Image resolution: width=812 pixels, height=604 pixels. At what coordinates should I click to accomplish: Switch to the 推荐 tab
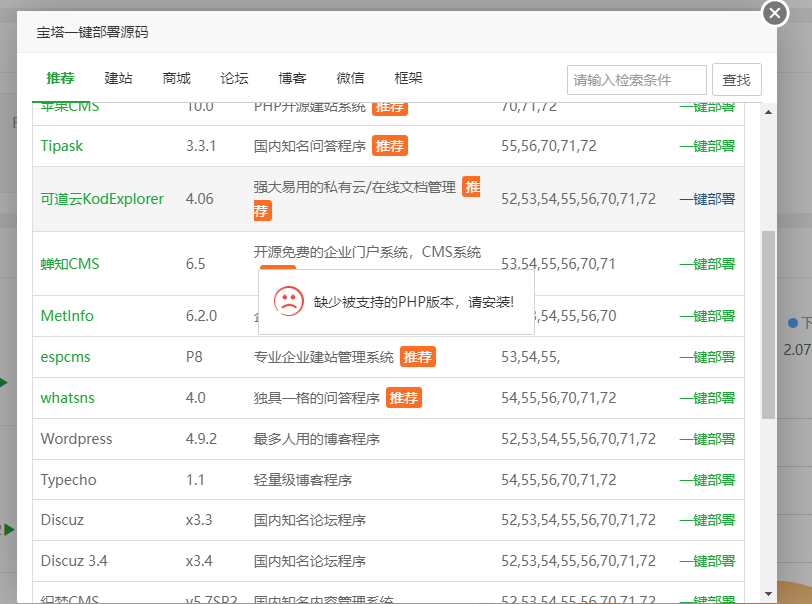[x=60, y=78]
